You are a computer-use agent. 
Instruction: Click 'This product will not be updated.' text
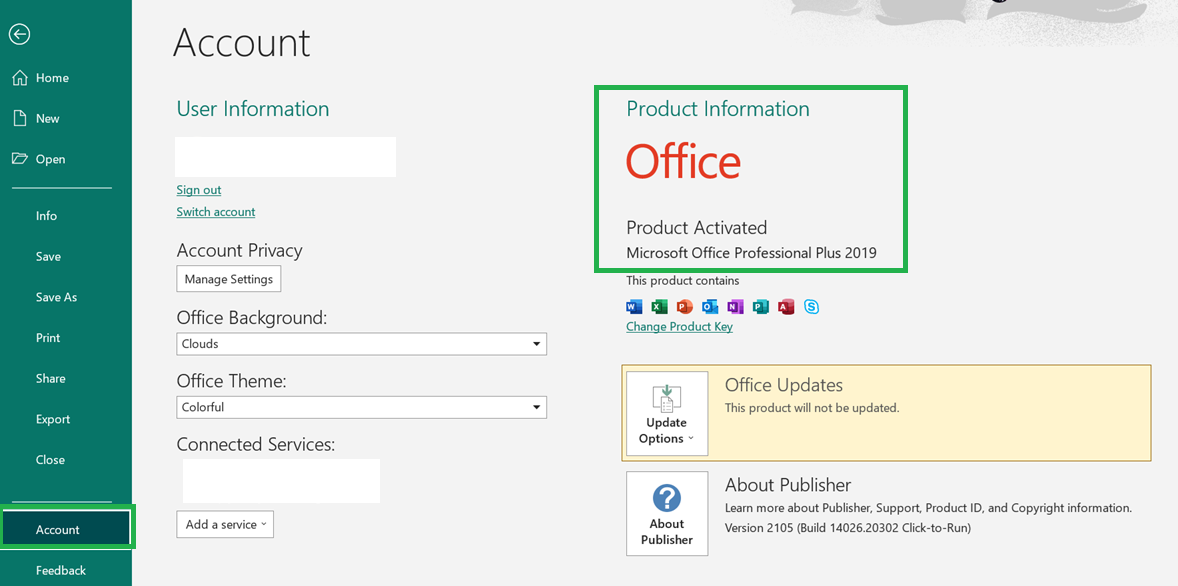[x=812, y=408]
